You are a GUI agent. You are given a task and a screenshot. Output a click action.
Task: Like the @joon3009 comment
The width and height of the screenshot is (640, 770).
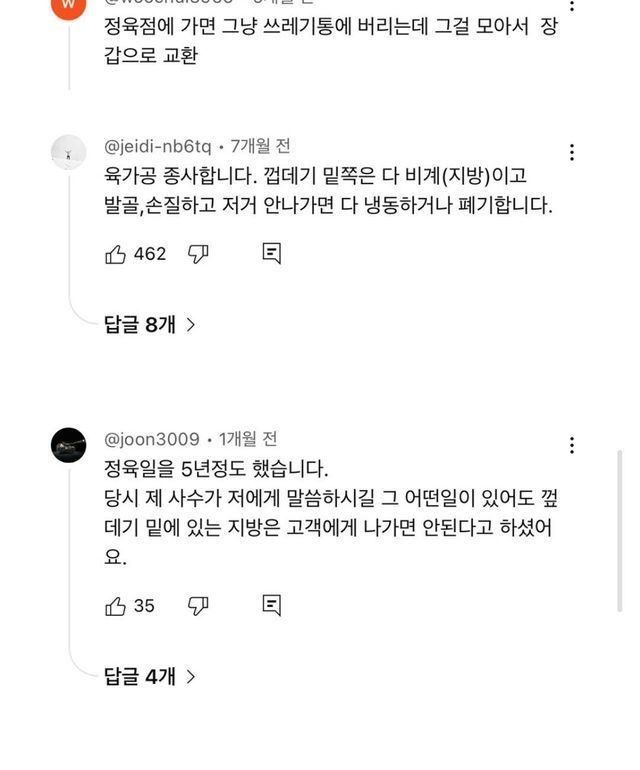[x=116, y=605]
